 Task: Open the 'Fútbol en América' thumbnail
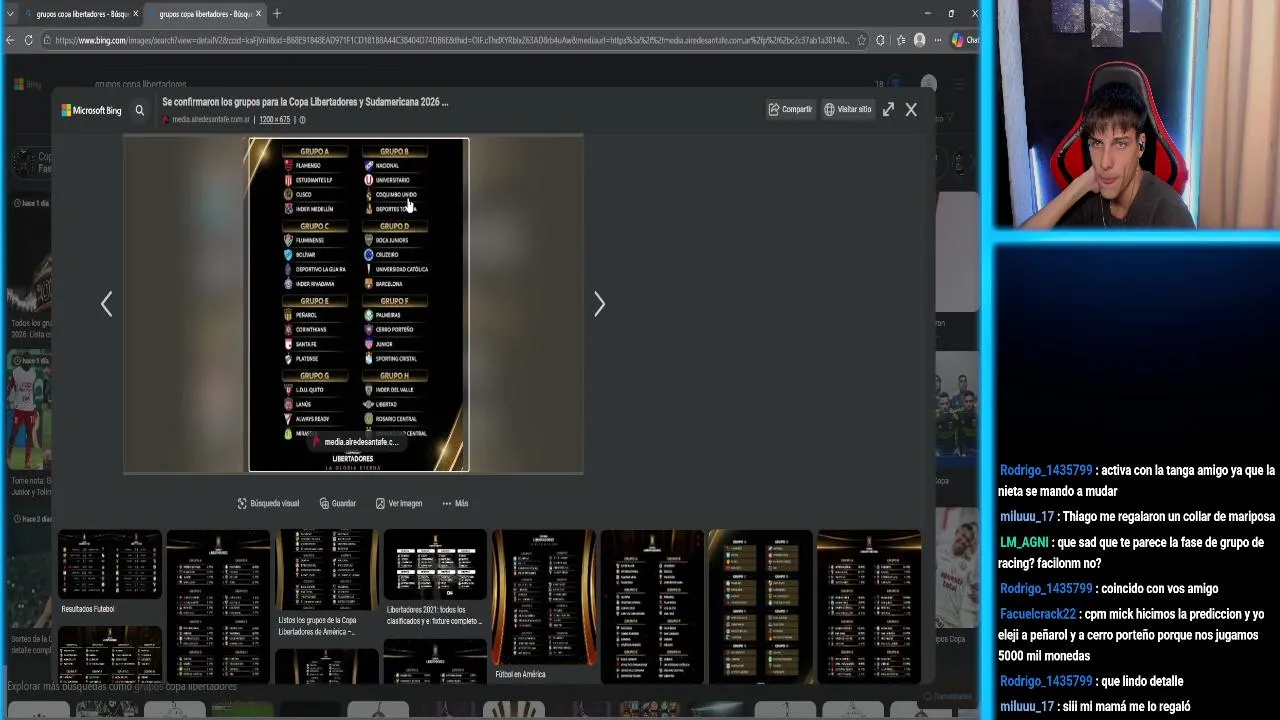tap(543, 597)
